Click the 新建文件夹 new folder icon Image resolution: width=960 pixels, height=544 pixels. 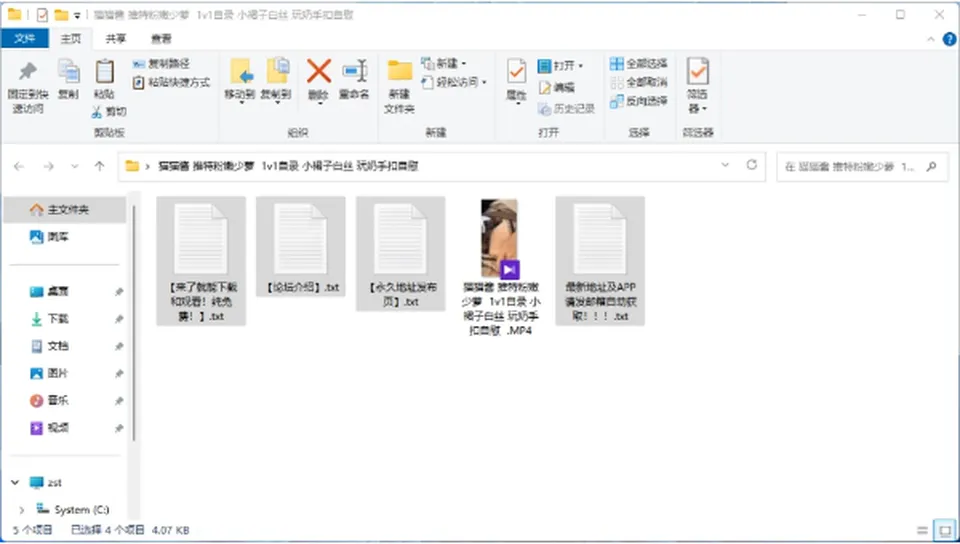400,71
